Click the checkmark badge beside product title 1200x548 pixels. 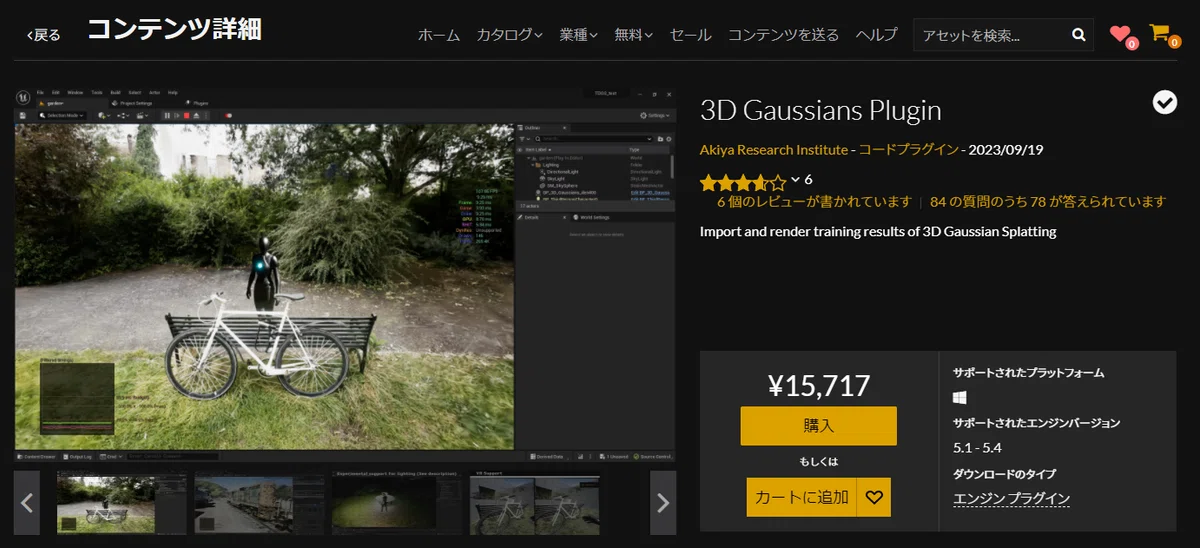[x=1164, y=102]
